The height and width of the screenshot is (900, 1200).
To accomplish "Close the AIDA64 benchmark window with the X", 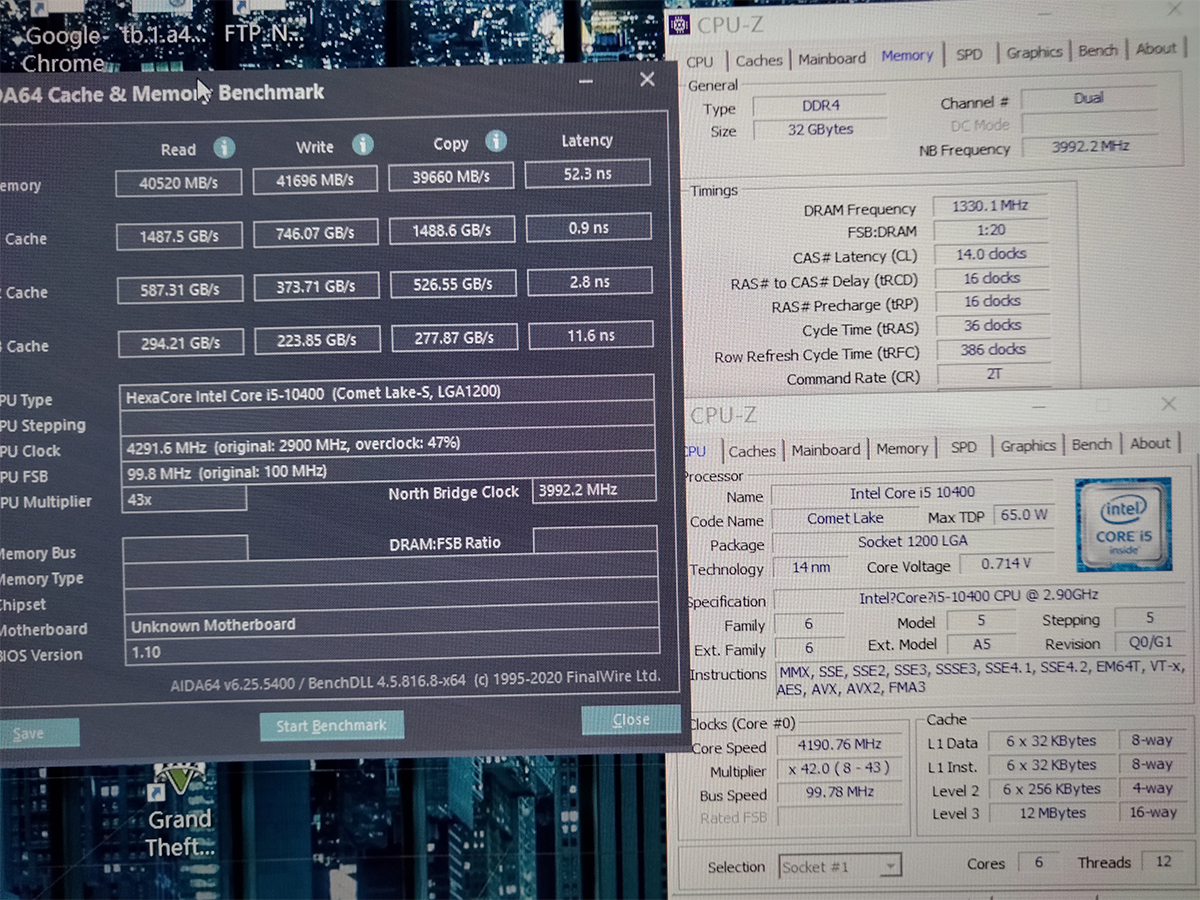I will click(x=647, y=79).
